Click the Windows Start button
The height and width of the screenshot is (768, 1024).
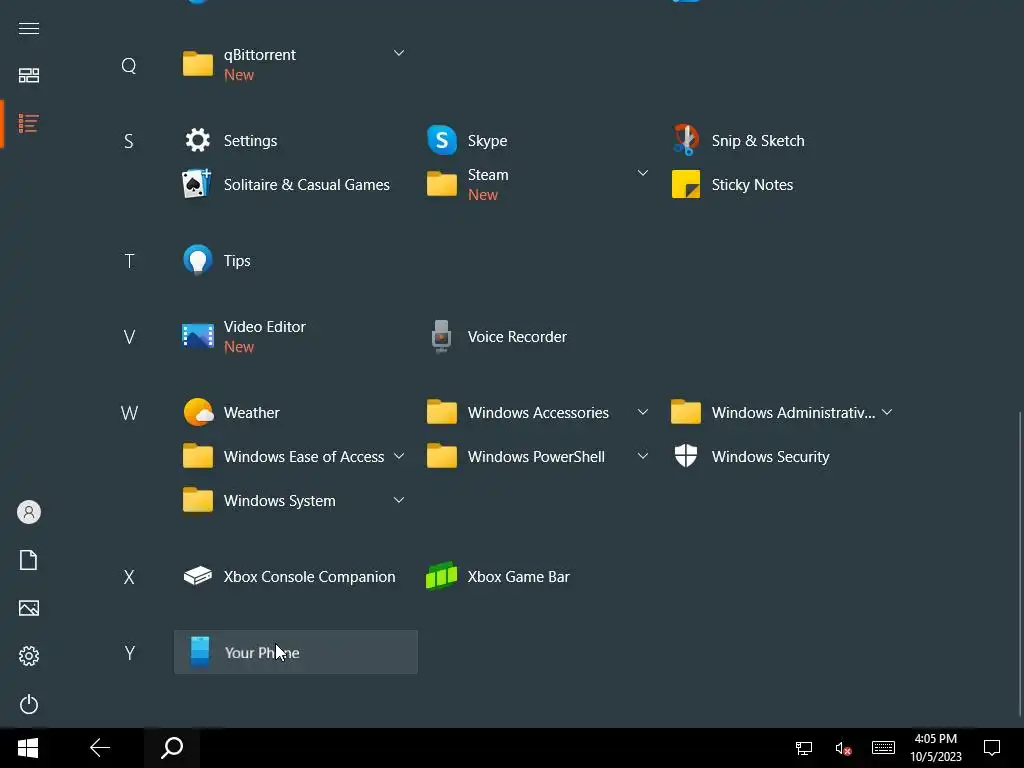[x=28, y=748]
